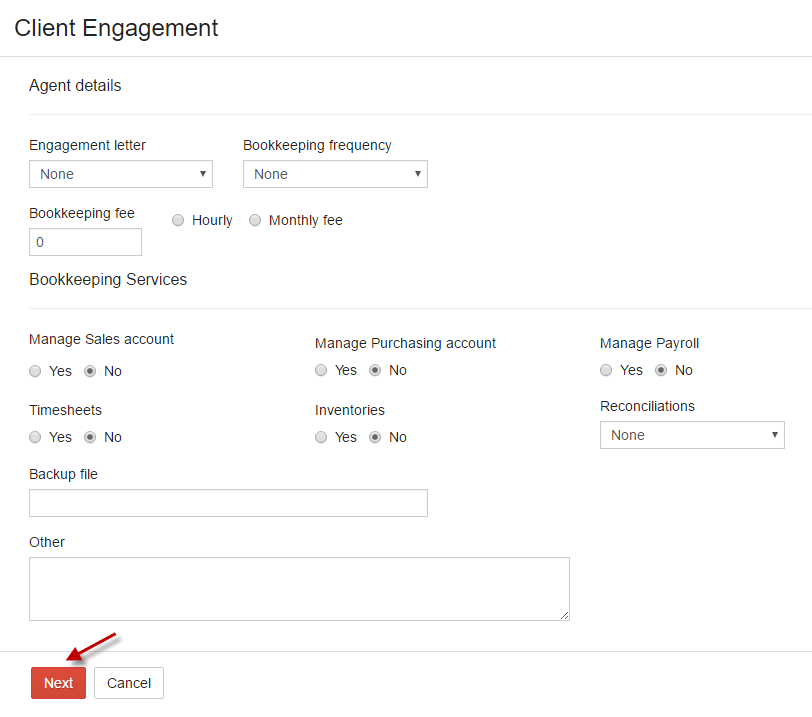This screenshot has height=717, width=812.
Task: Enable Yes for Manage Purchasing account
Action: (321, 370)
